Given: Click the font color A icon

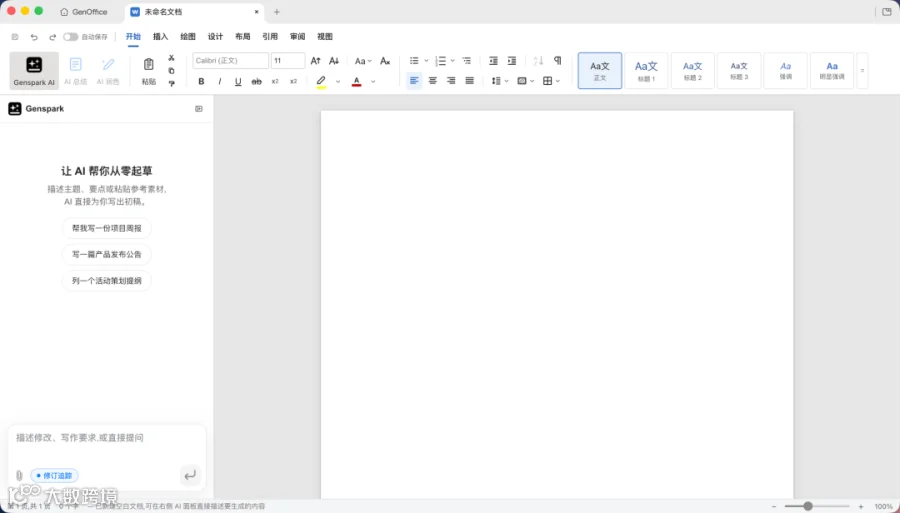Looking at the screenshot, I should click(x=356, y=81).
